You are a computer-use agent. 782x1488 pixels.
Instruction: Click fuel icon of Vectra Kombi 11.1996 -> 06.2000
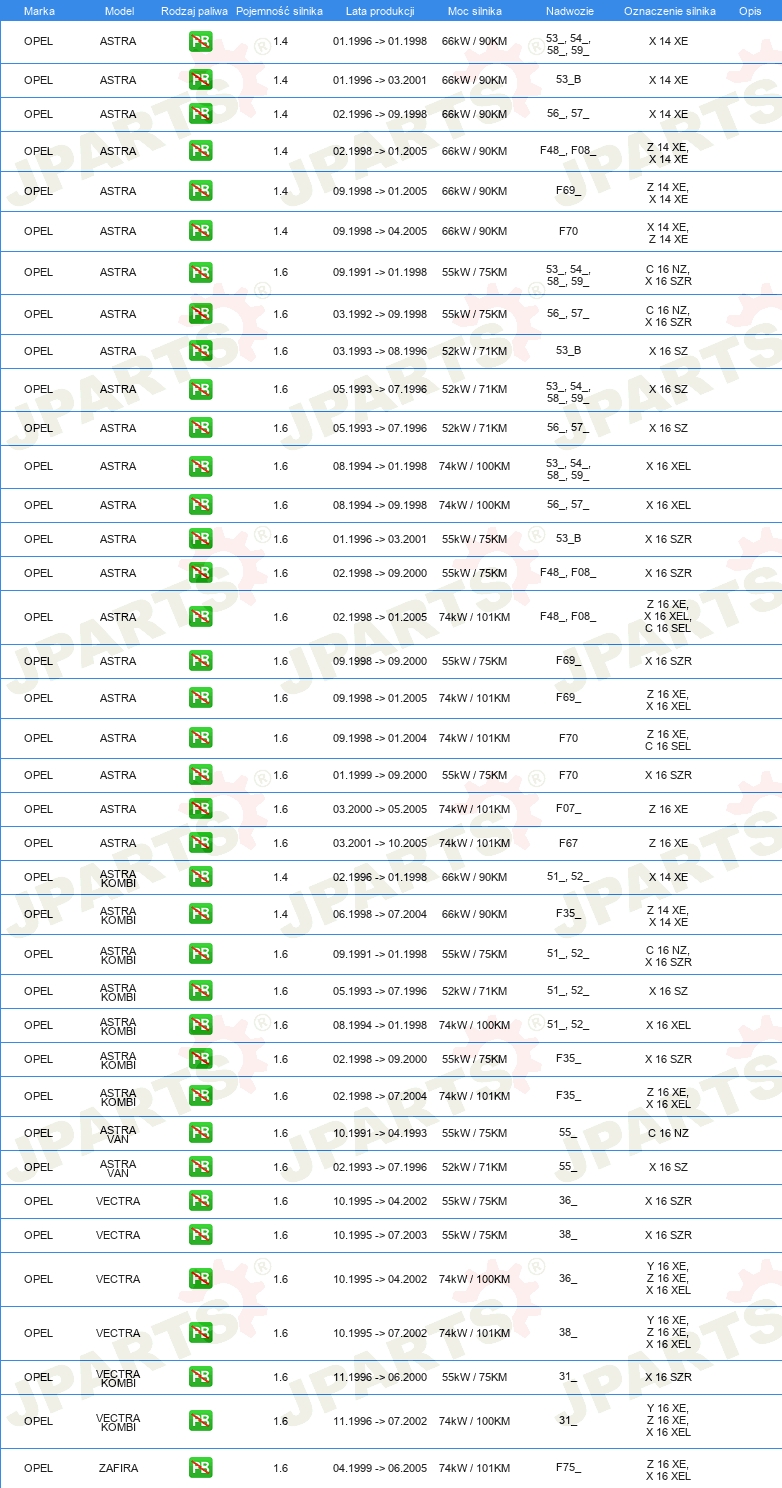coord(200,1377)
